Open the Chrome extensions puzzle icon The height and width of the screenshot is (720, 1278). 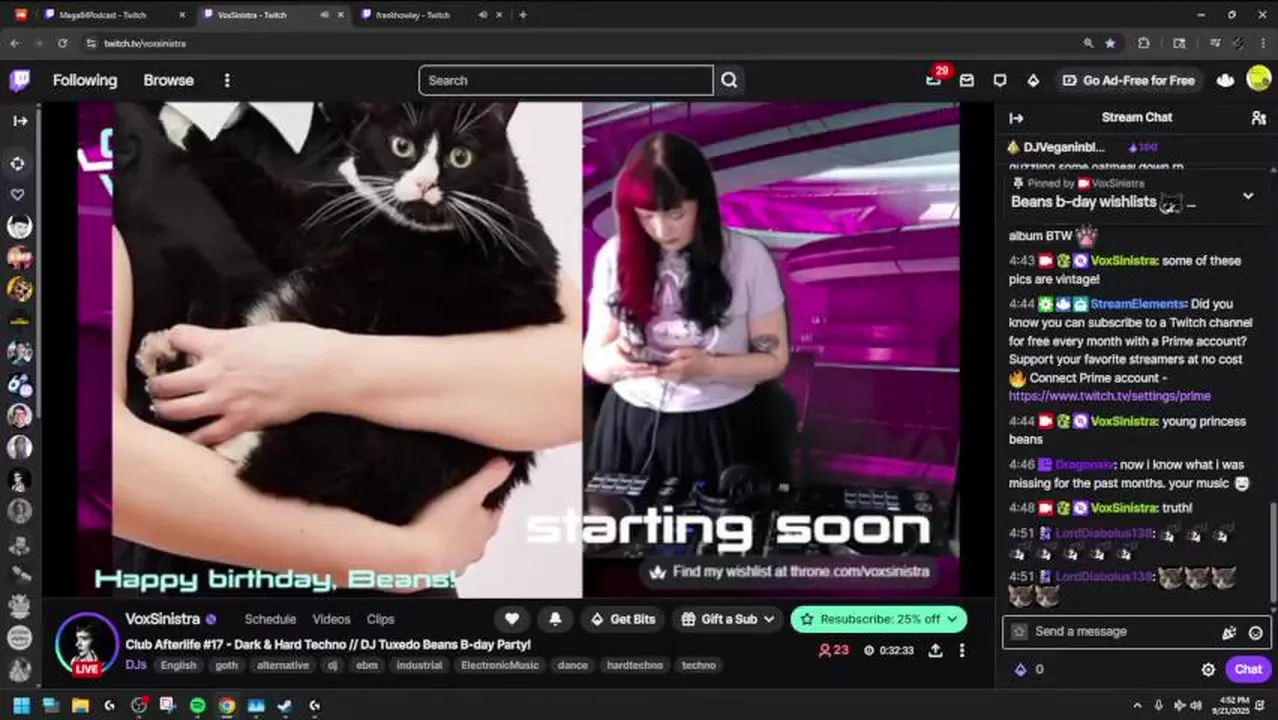point(1144,43)
